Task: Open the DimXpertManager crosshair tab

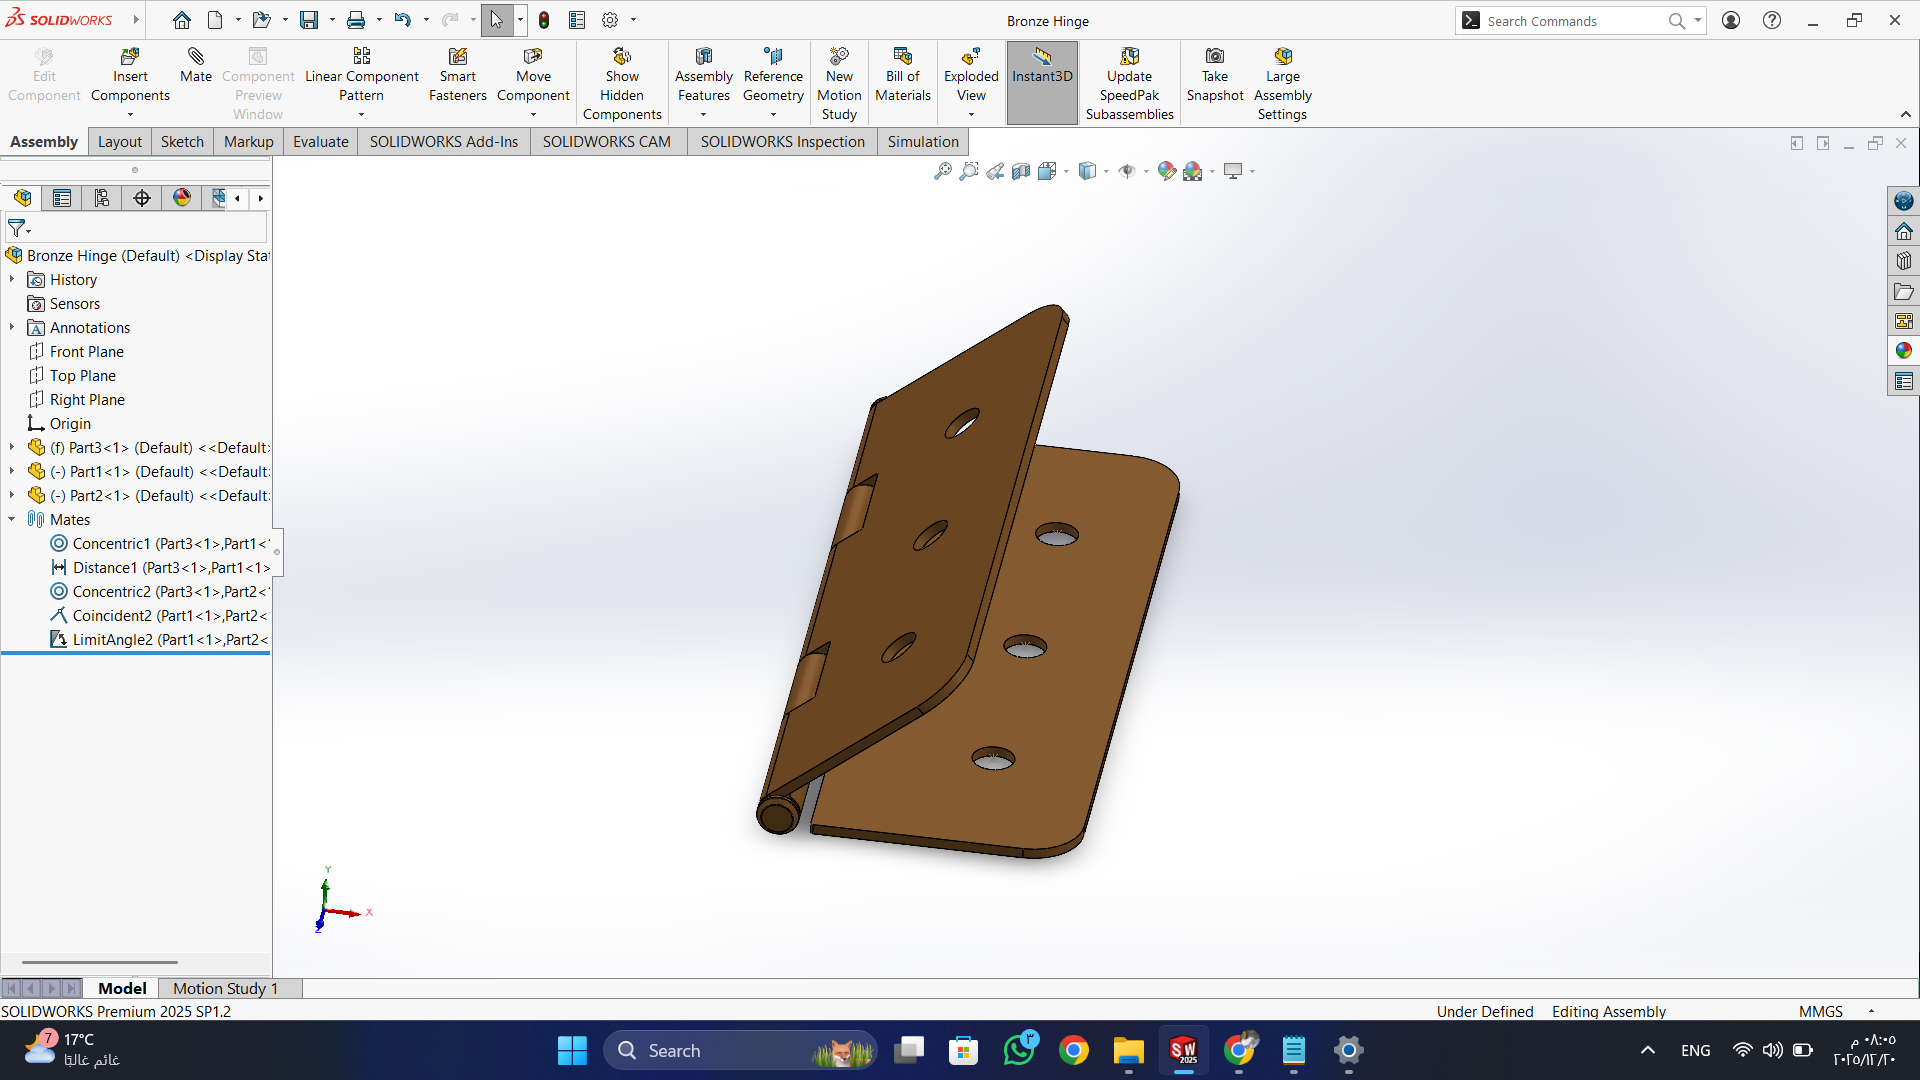Action: point(142,198)
